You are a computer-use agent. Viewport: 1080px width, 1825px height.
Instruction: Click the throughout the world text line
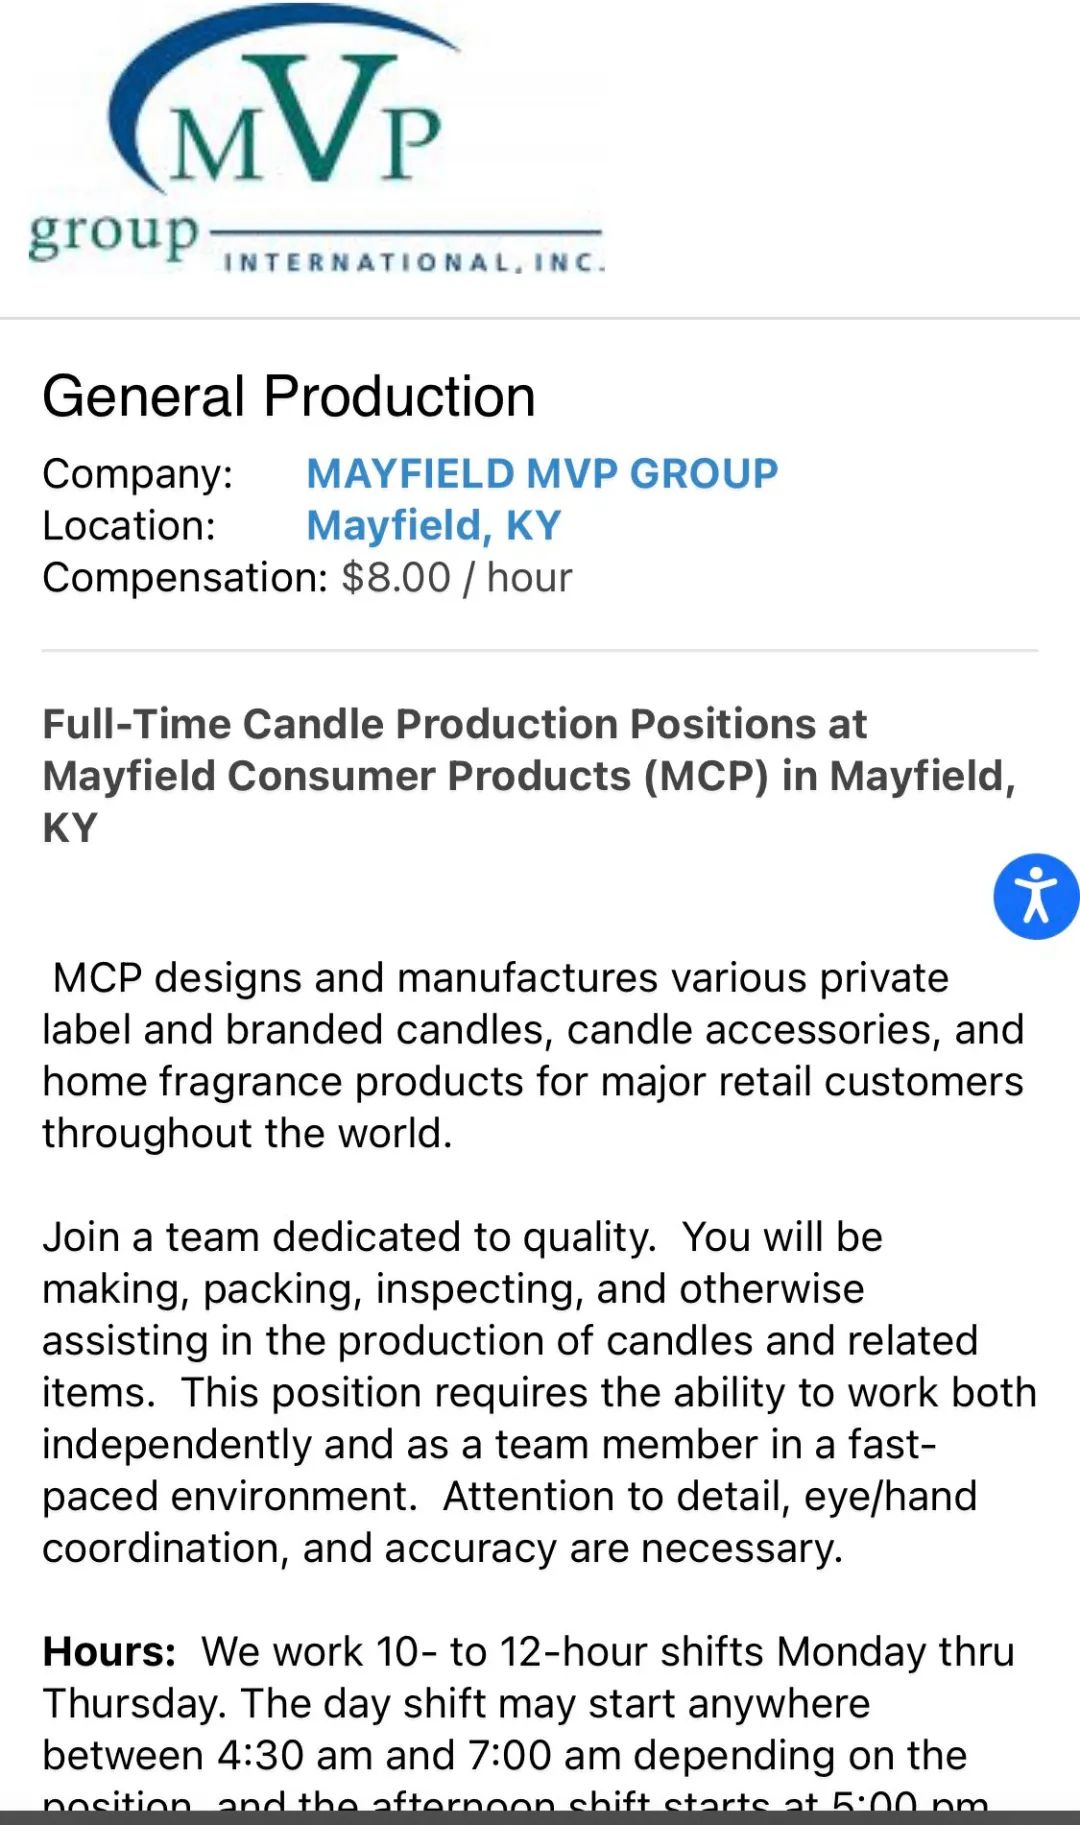[x=247, y=1133]
